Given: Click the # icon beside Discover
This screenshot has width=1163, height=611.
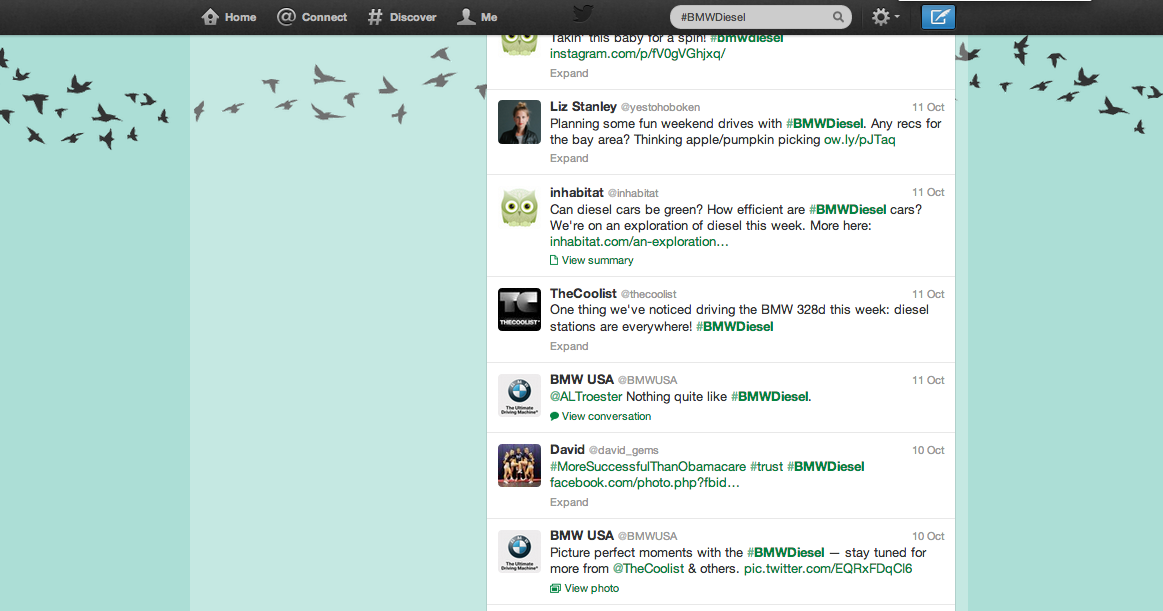Looking at the screenshot, I should coord(375,17).
